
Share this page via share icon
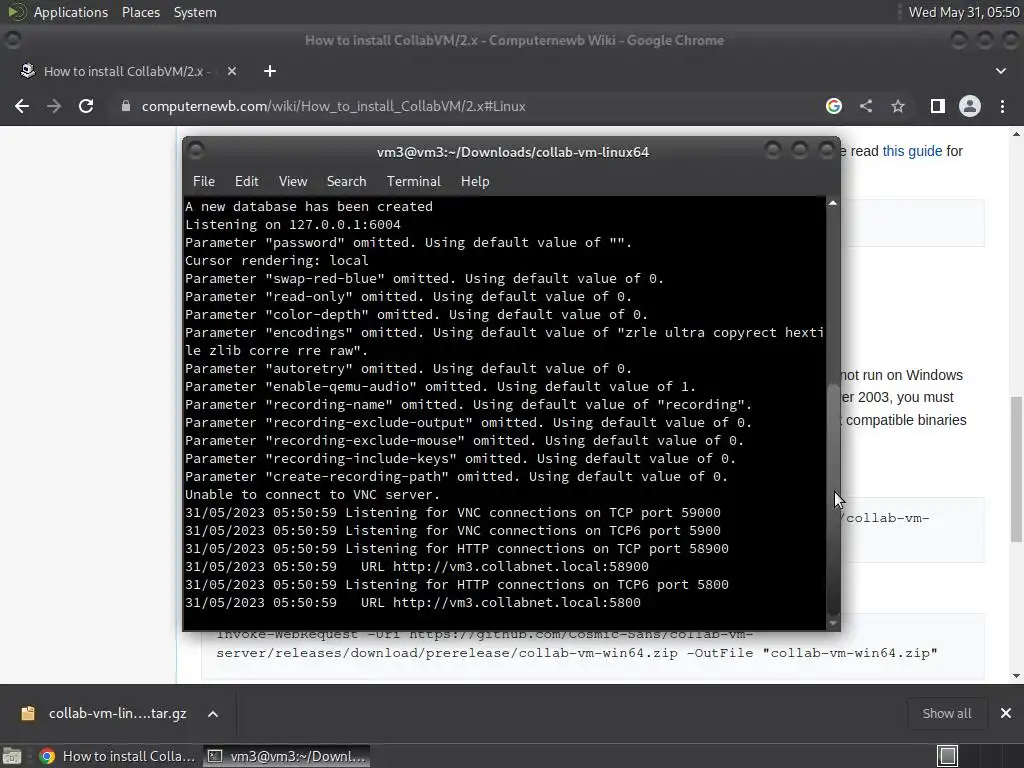pyautogui.click(x=866, y=106)
